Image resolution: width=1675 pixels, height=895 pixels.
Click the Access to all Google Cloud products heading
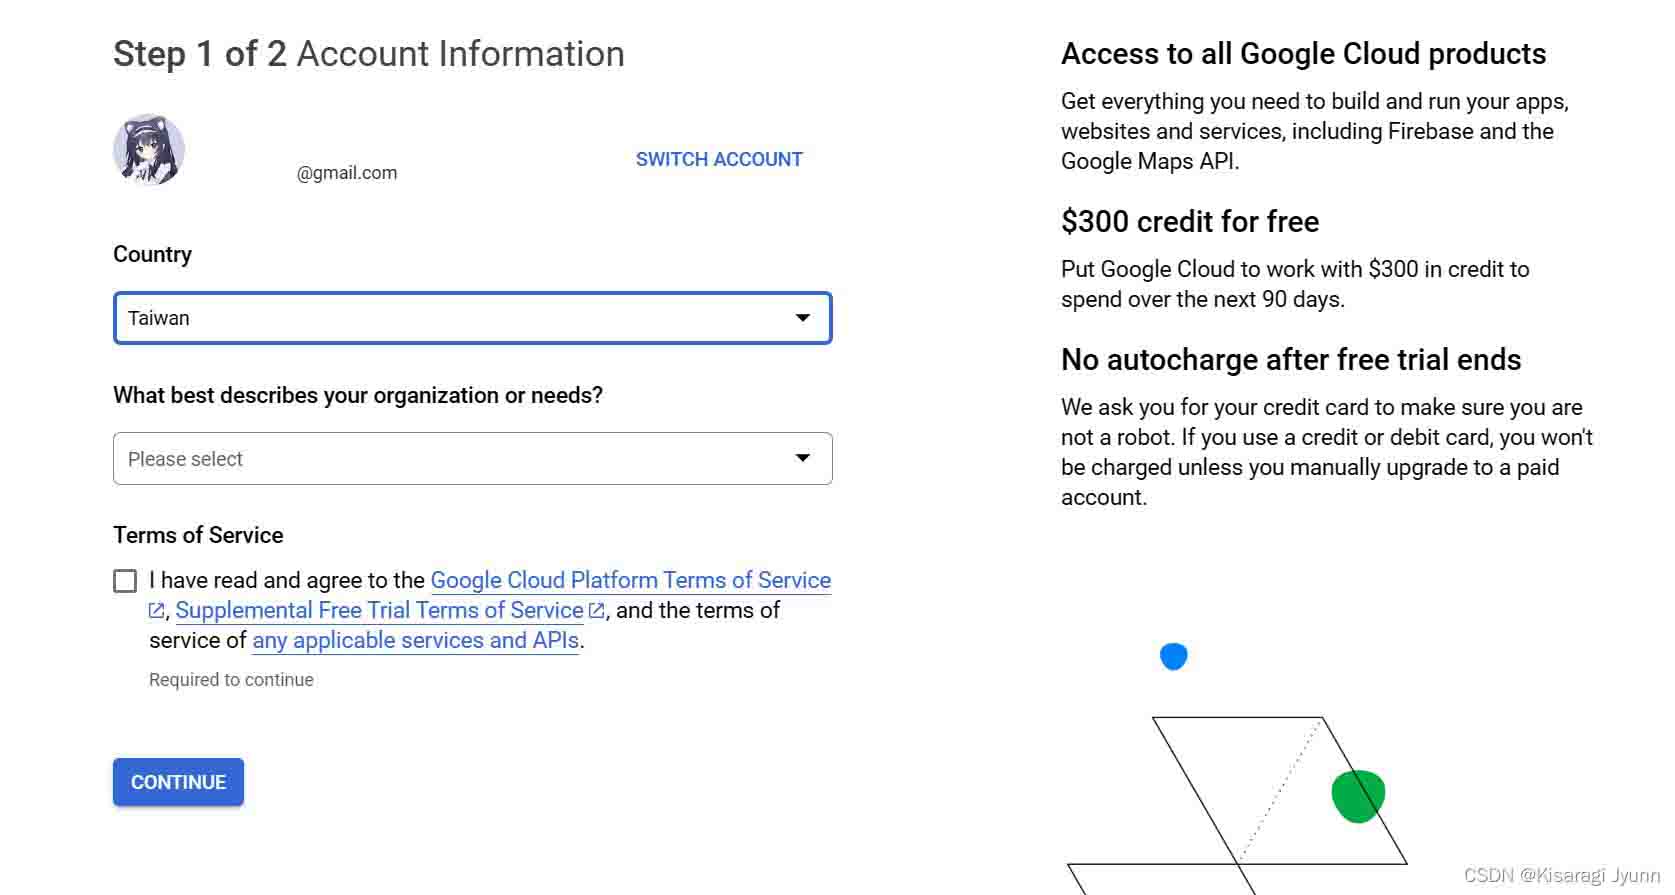point(1304,54)
